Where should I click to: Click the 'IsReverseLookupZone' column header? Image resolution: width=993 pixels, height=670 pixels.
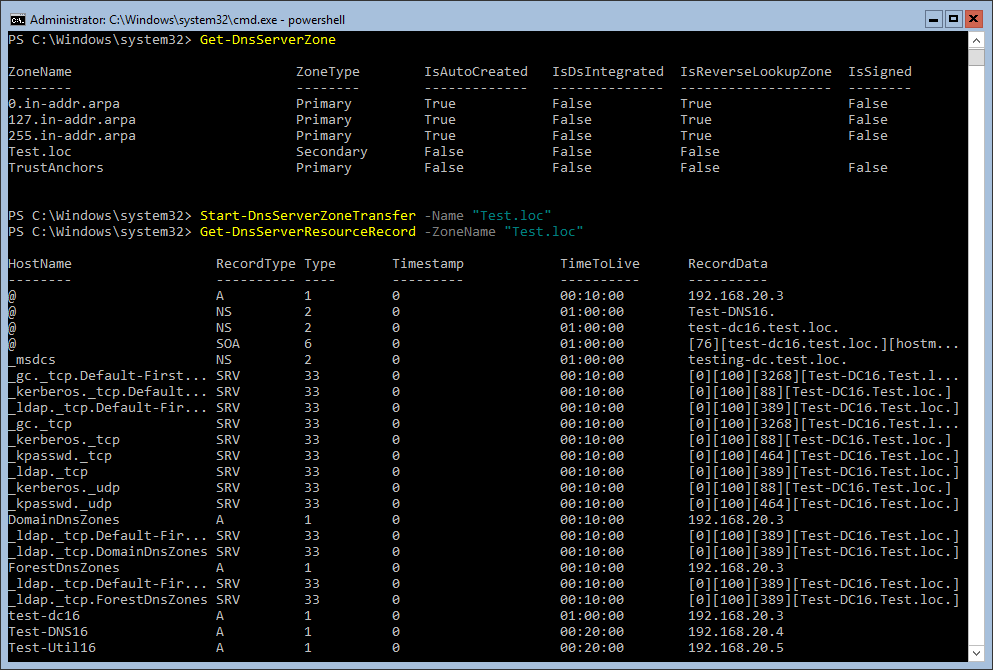756,72
